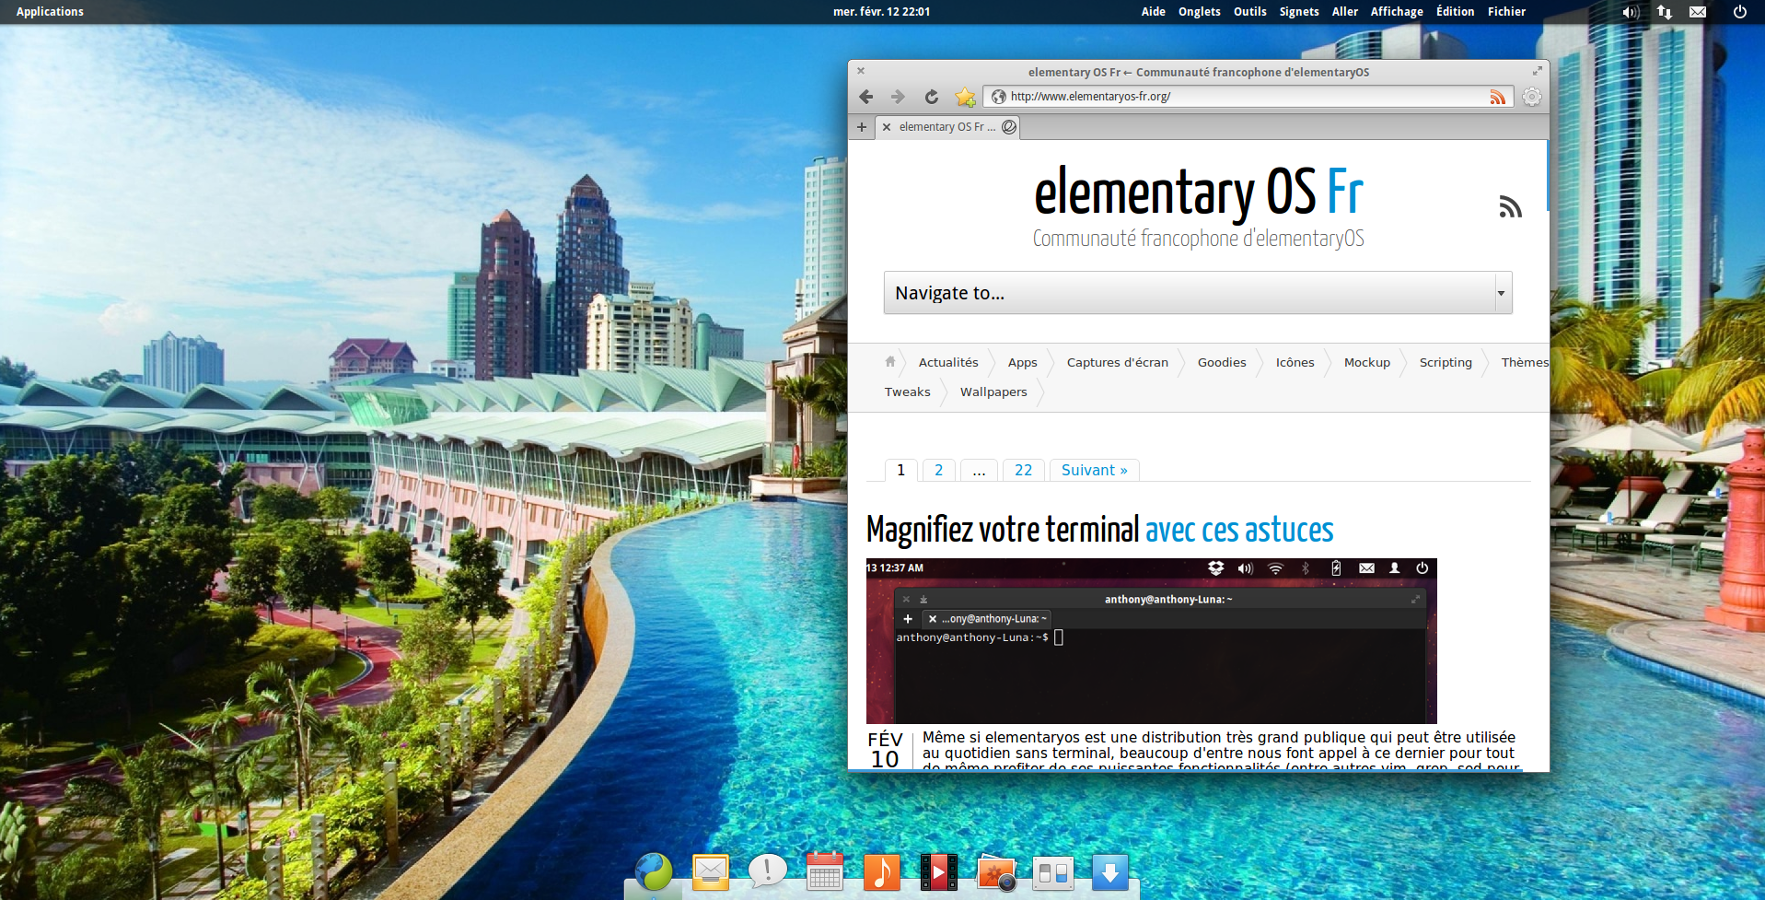Screen dimensions: 1765x900
Task: Open the Mockup section
Action: [x=1367, y=363]
